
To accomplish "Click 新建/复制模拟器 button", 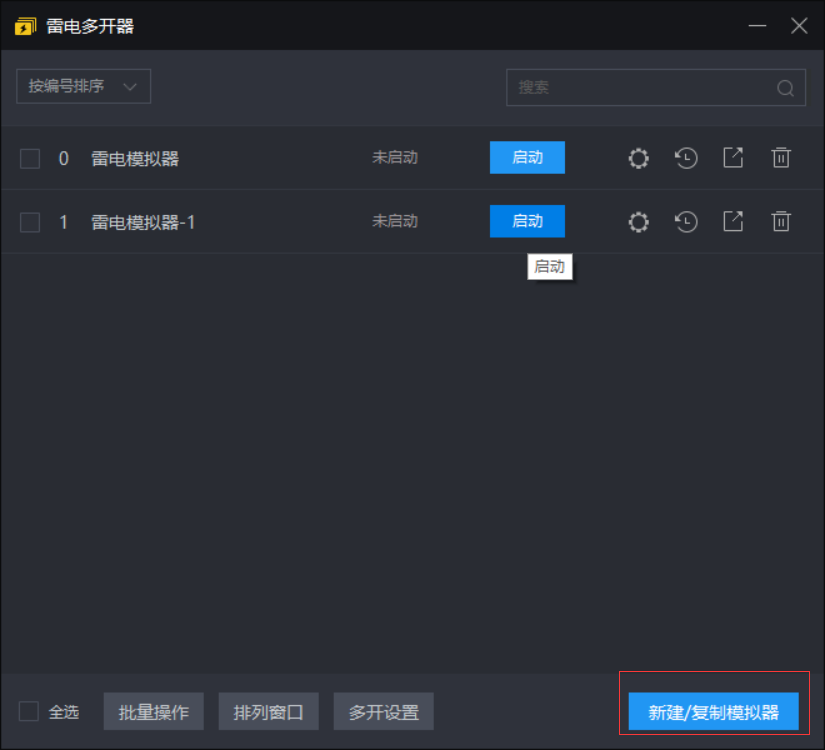I will point(713,712).
